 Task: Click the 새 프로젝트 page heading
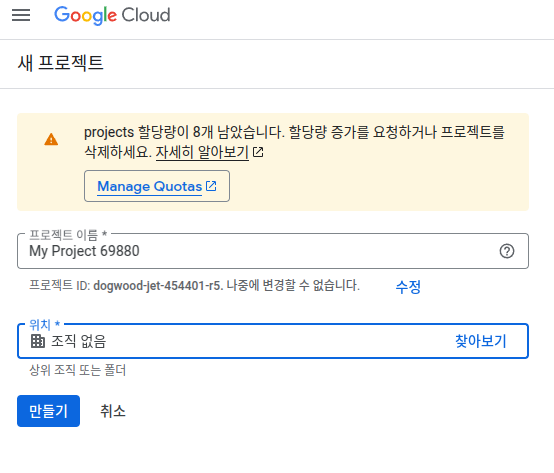coord(60,63)
